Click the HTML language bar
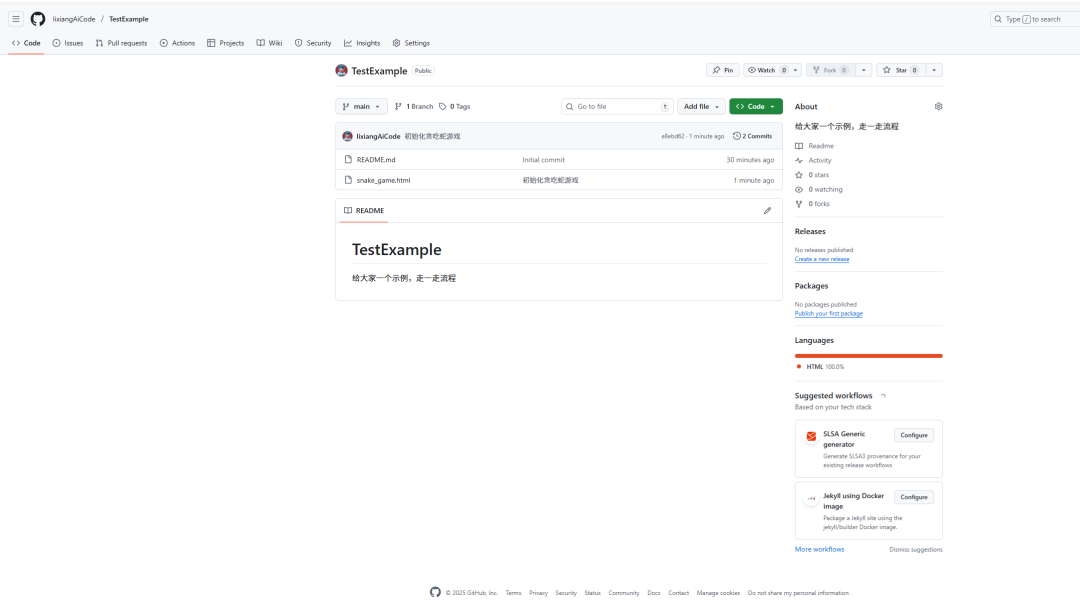Image resolution: width=1080 pixels, height=601 pixels. pos(868,355)
